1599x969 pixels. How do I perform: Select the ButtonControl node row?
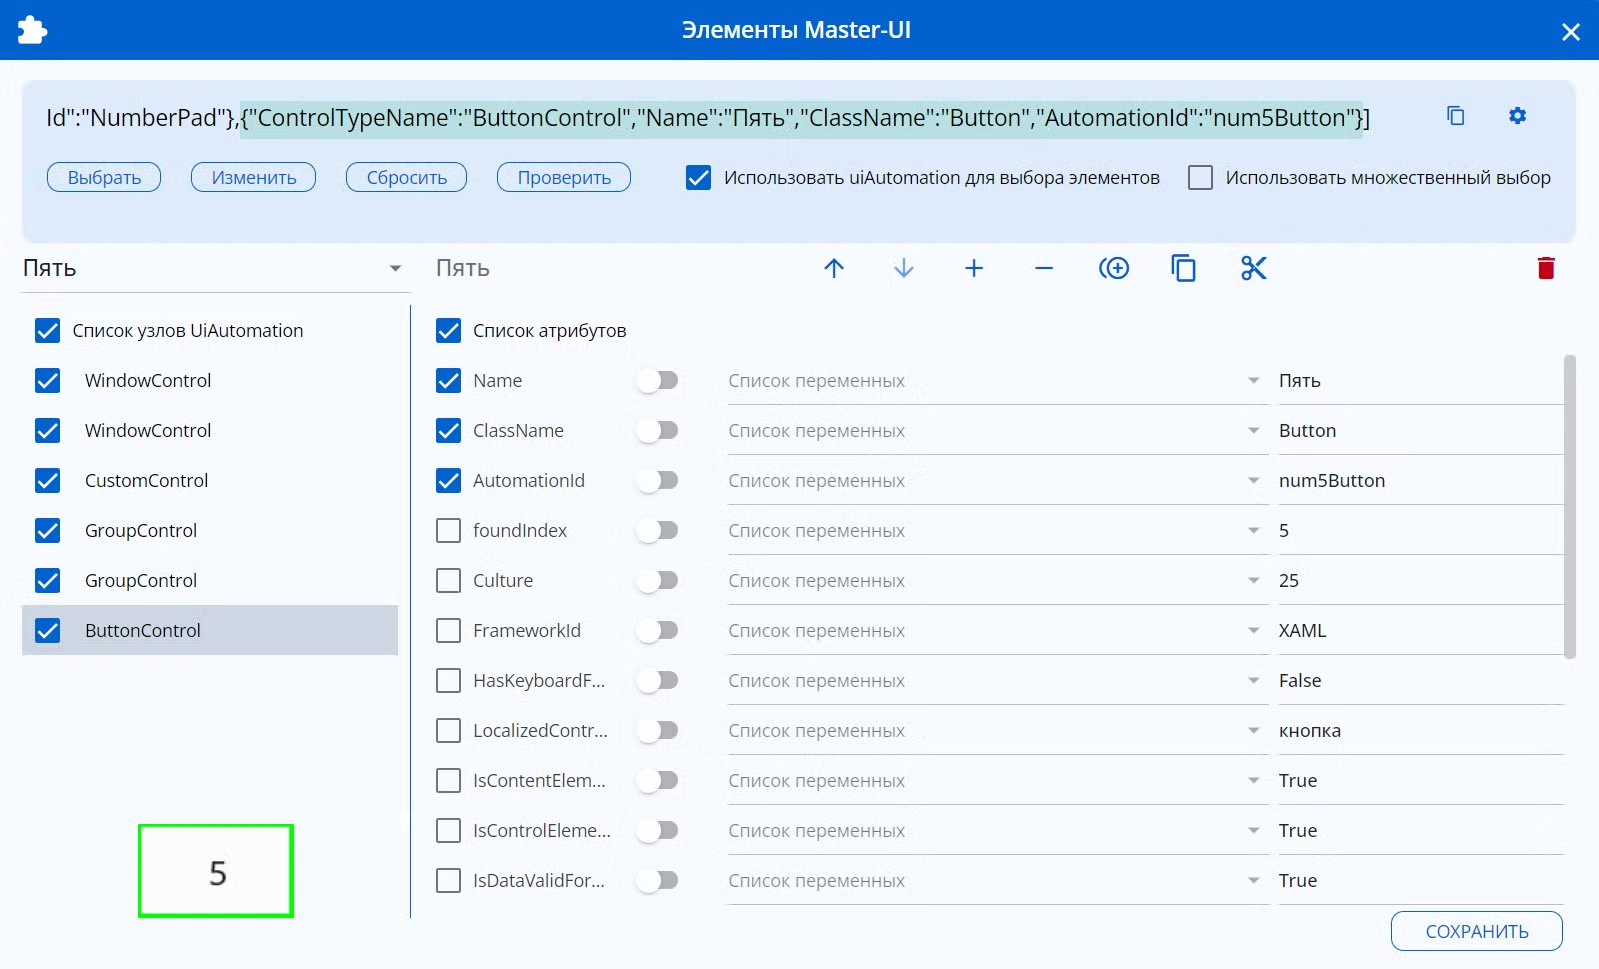pos(210,630)
